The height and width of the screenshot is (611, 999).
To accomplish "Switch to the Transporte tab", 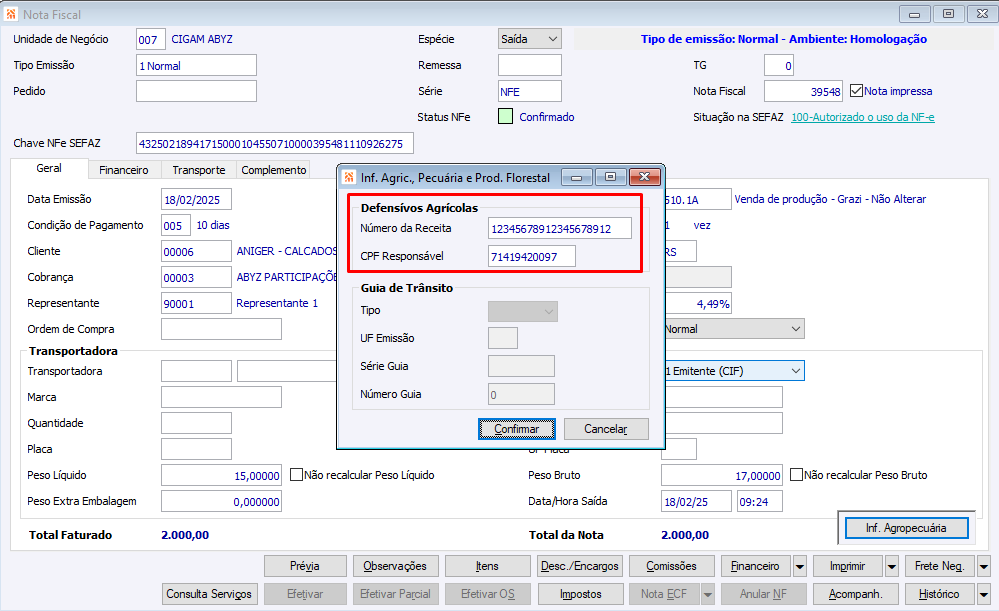I will point(199,170).
